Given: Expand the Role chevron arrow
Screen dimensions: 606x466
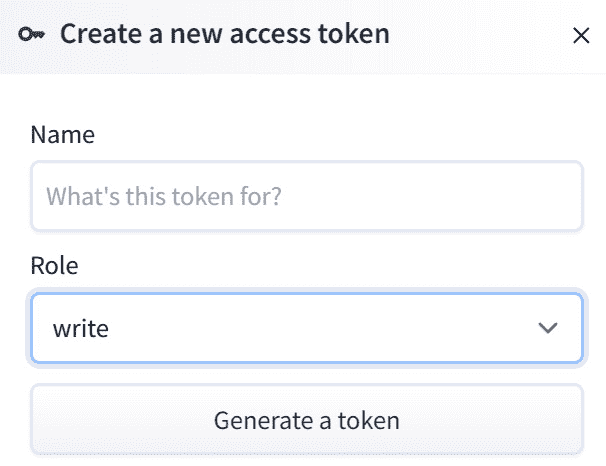Looking at the screenshot, I should tap(547, 327).
